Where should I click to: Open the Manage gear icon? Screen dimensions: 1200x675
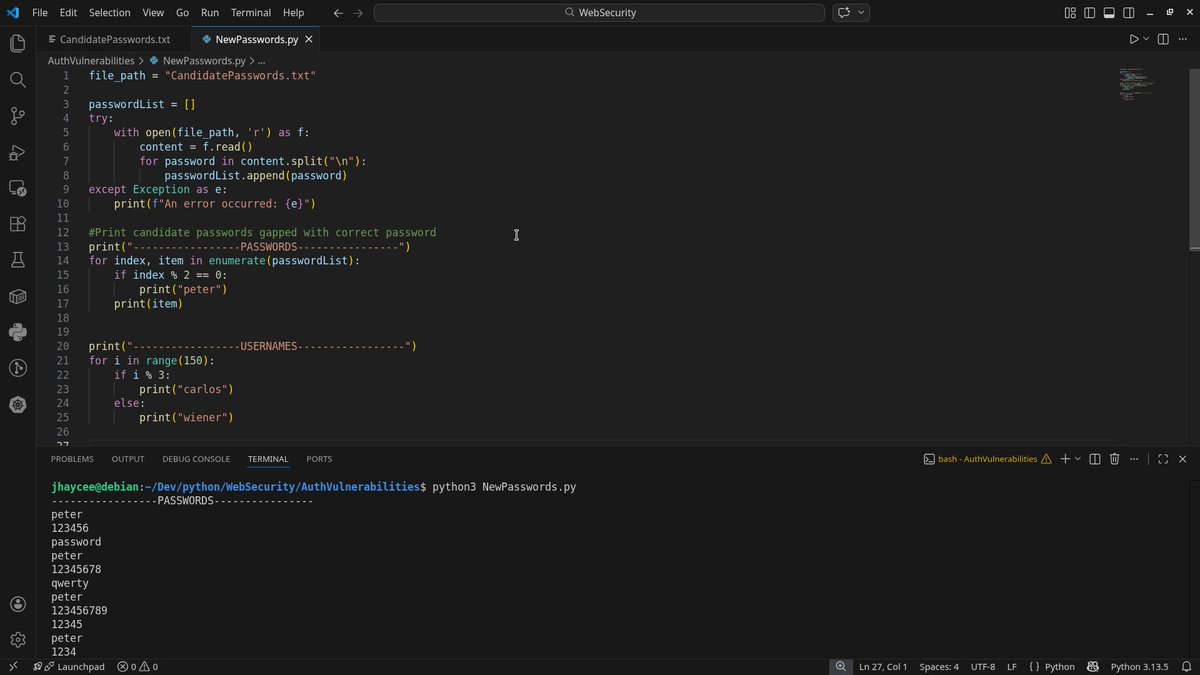tap(17, 640)
